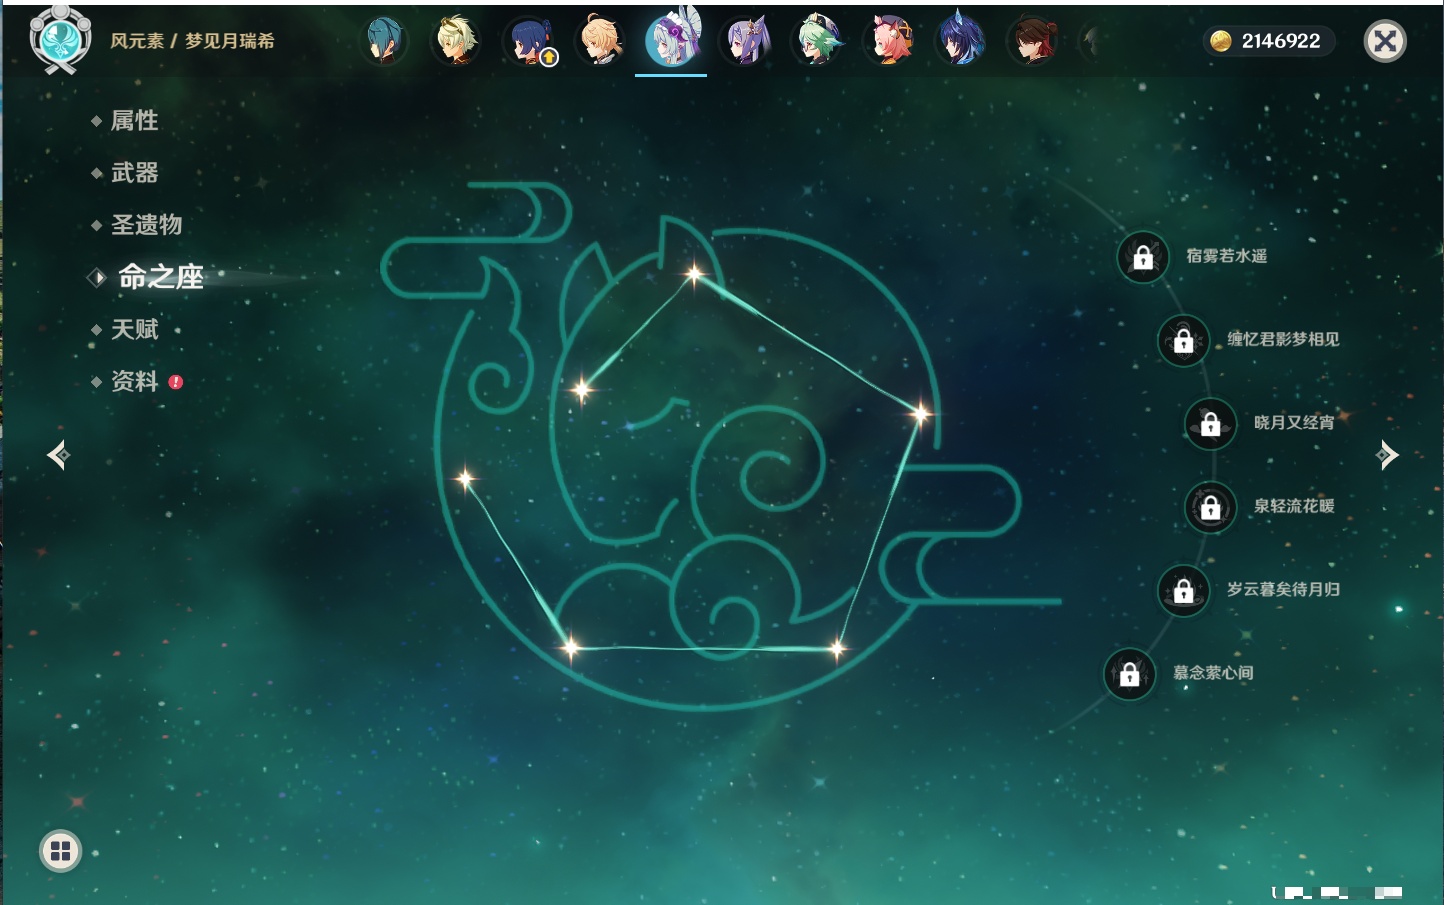Click the bottom-left star of the constellation
Viewport: 1444px width, 905px height.
click(x=571, y=647)
